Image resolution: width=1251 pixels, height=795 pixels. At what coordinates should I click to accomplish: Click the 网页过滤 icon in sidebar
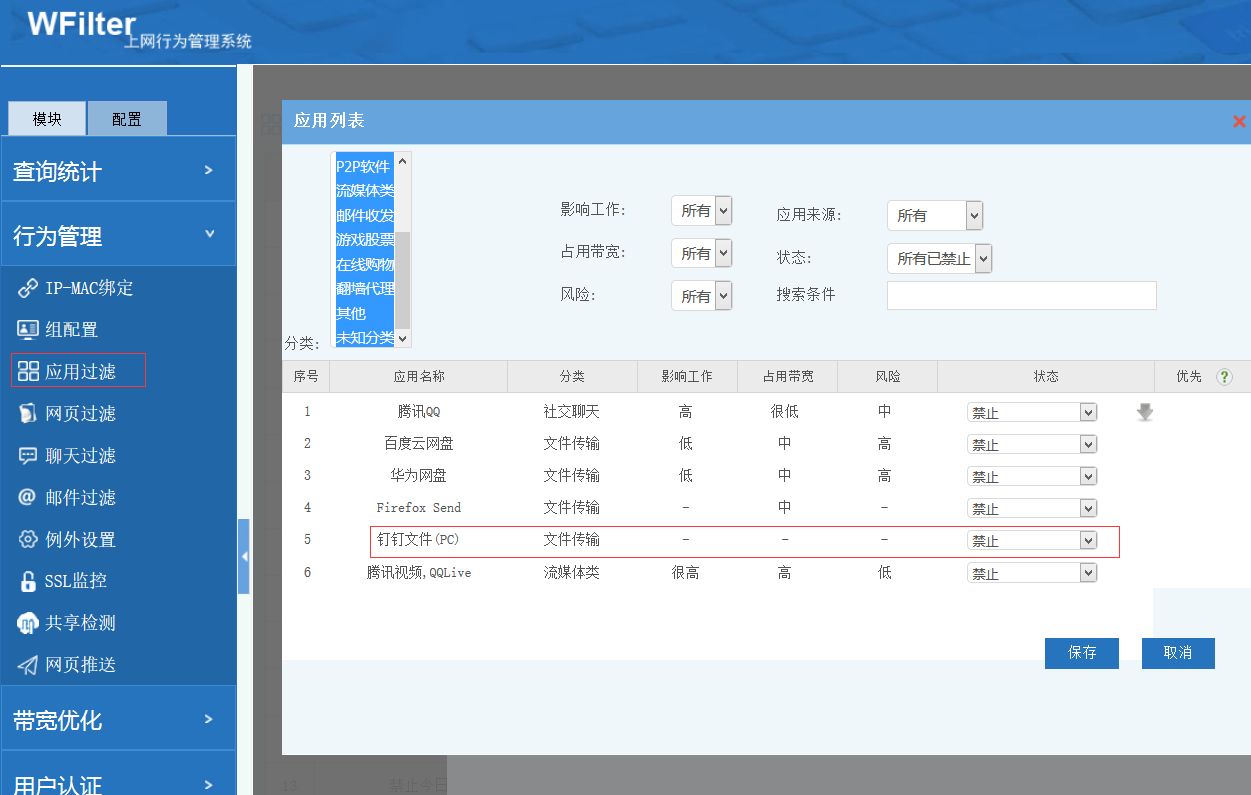point(28,414)
